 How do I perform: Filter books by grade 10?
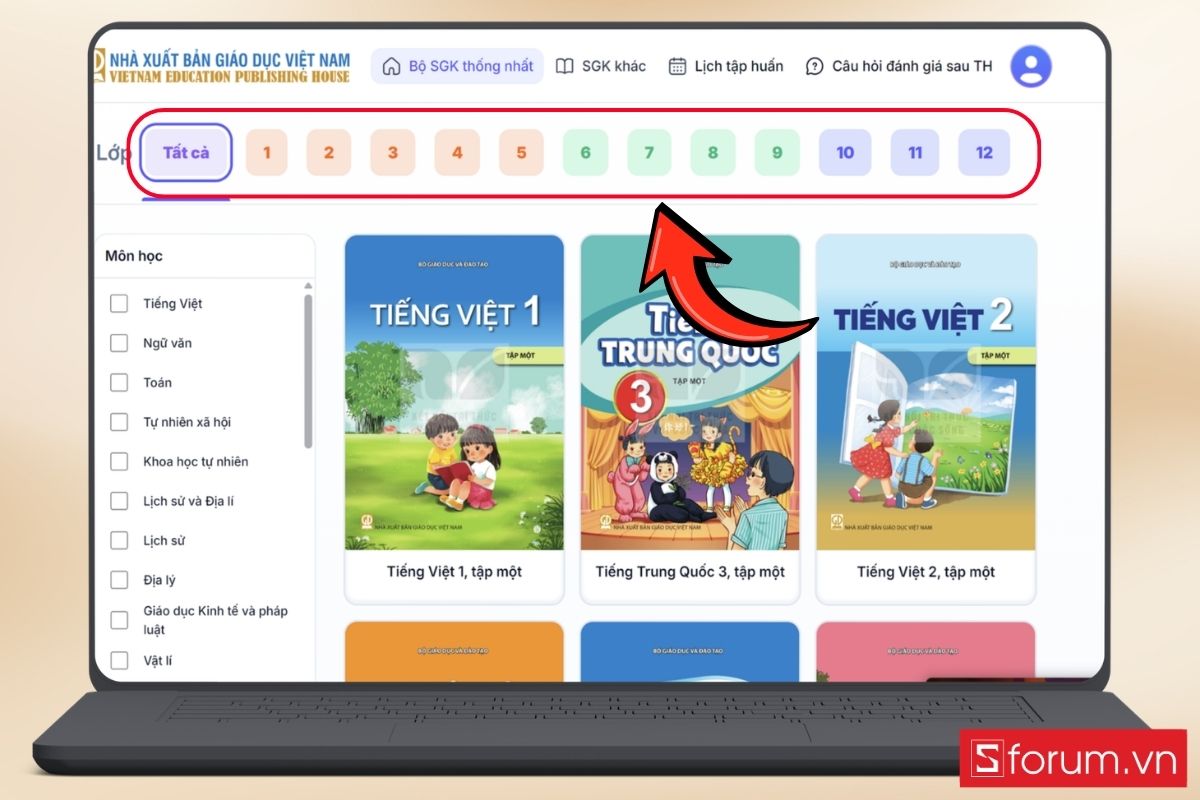[x=845, y=153]
